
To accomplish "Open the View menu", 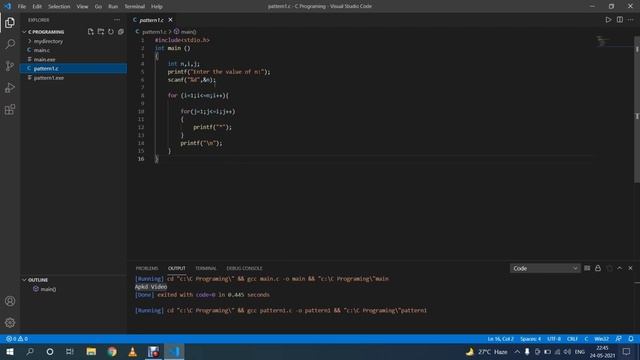I will pos(82,6).
